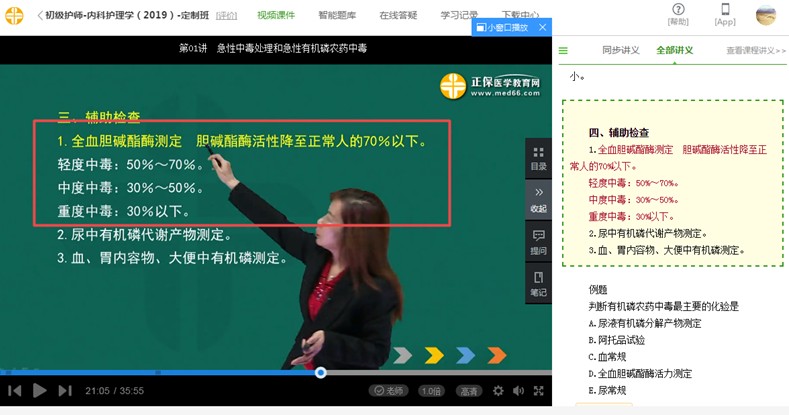Open video player settings gear
The height and width of the screenshot is (415, 789).
(x=498, y=391)
